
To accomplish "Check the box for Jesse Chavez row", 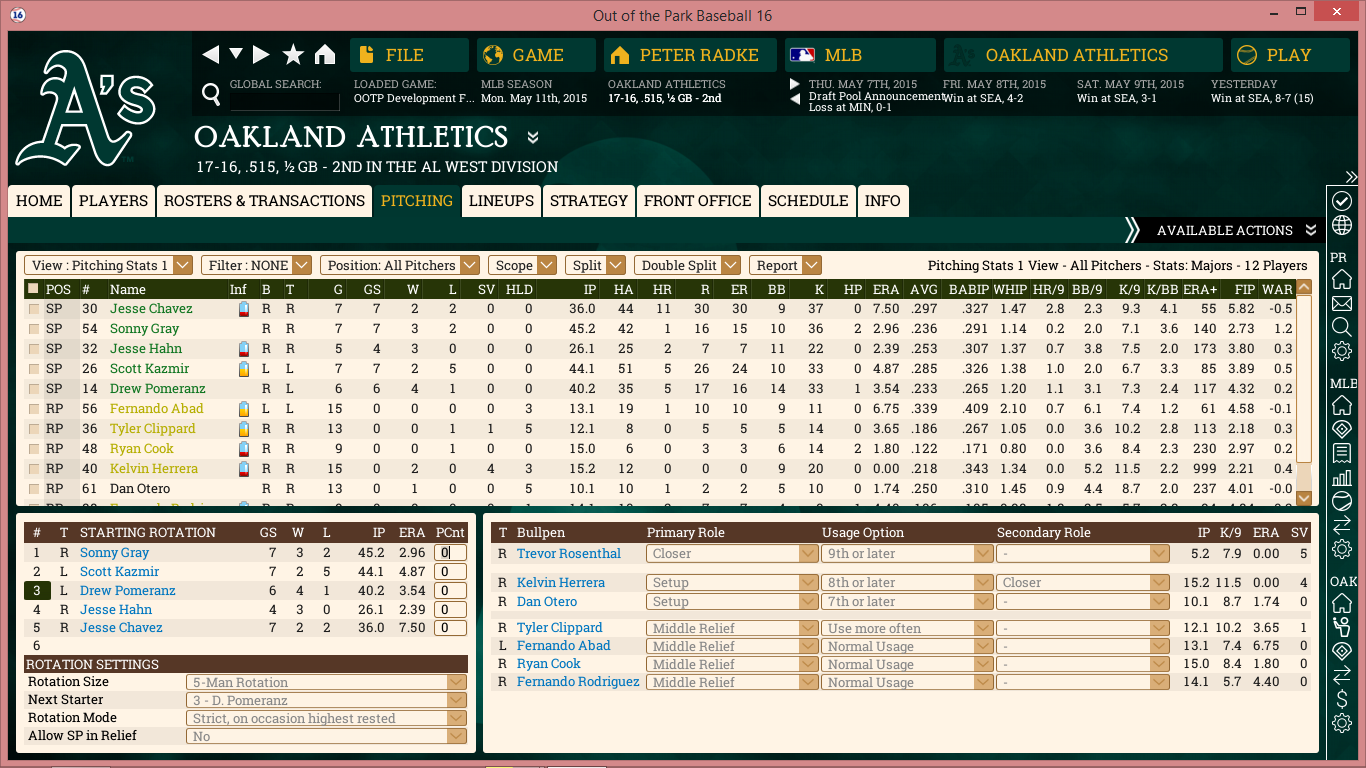I will pyautogui.click(x=35, y=309).
